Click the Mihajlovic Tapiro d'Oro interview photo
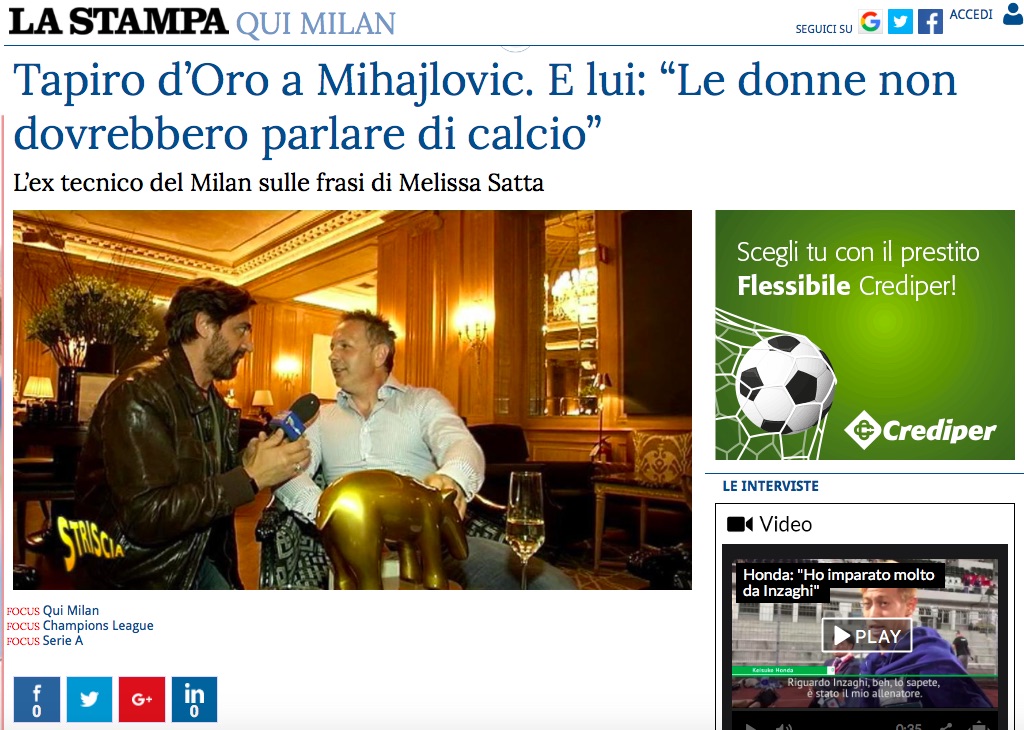 [352, 400]
